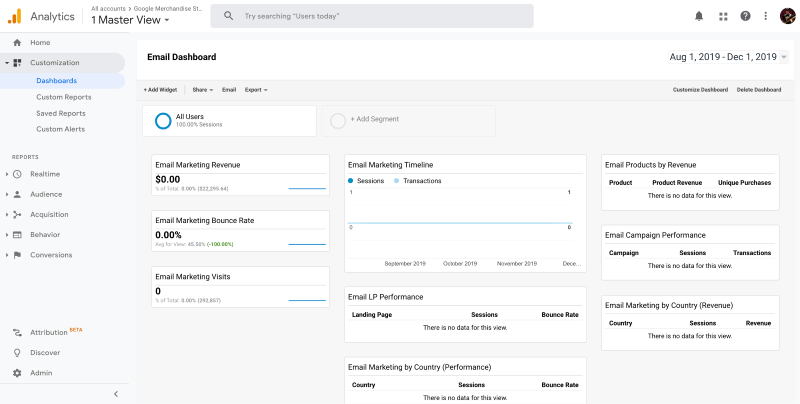Click the Unique Purchases column header

coord(744,183)
